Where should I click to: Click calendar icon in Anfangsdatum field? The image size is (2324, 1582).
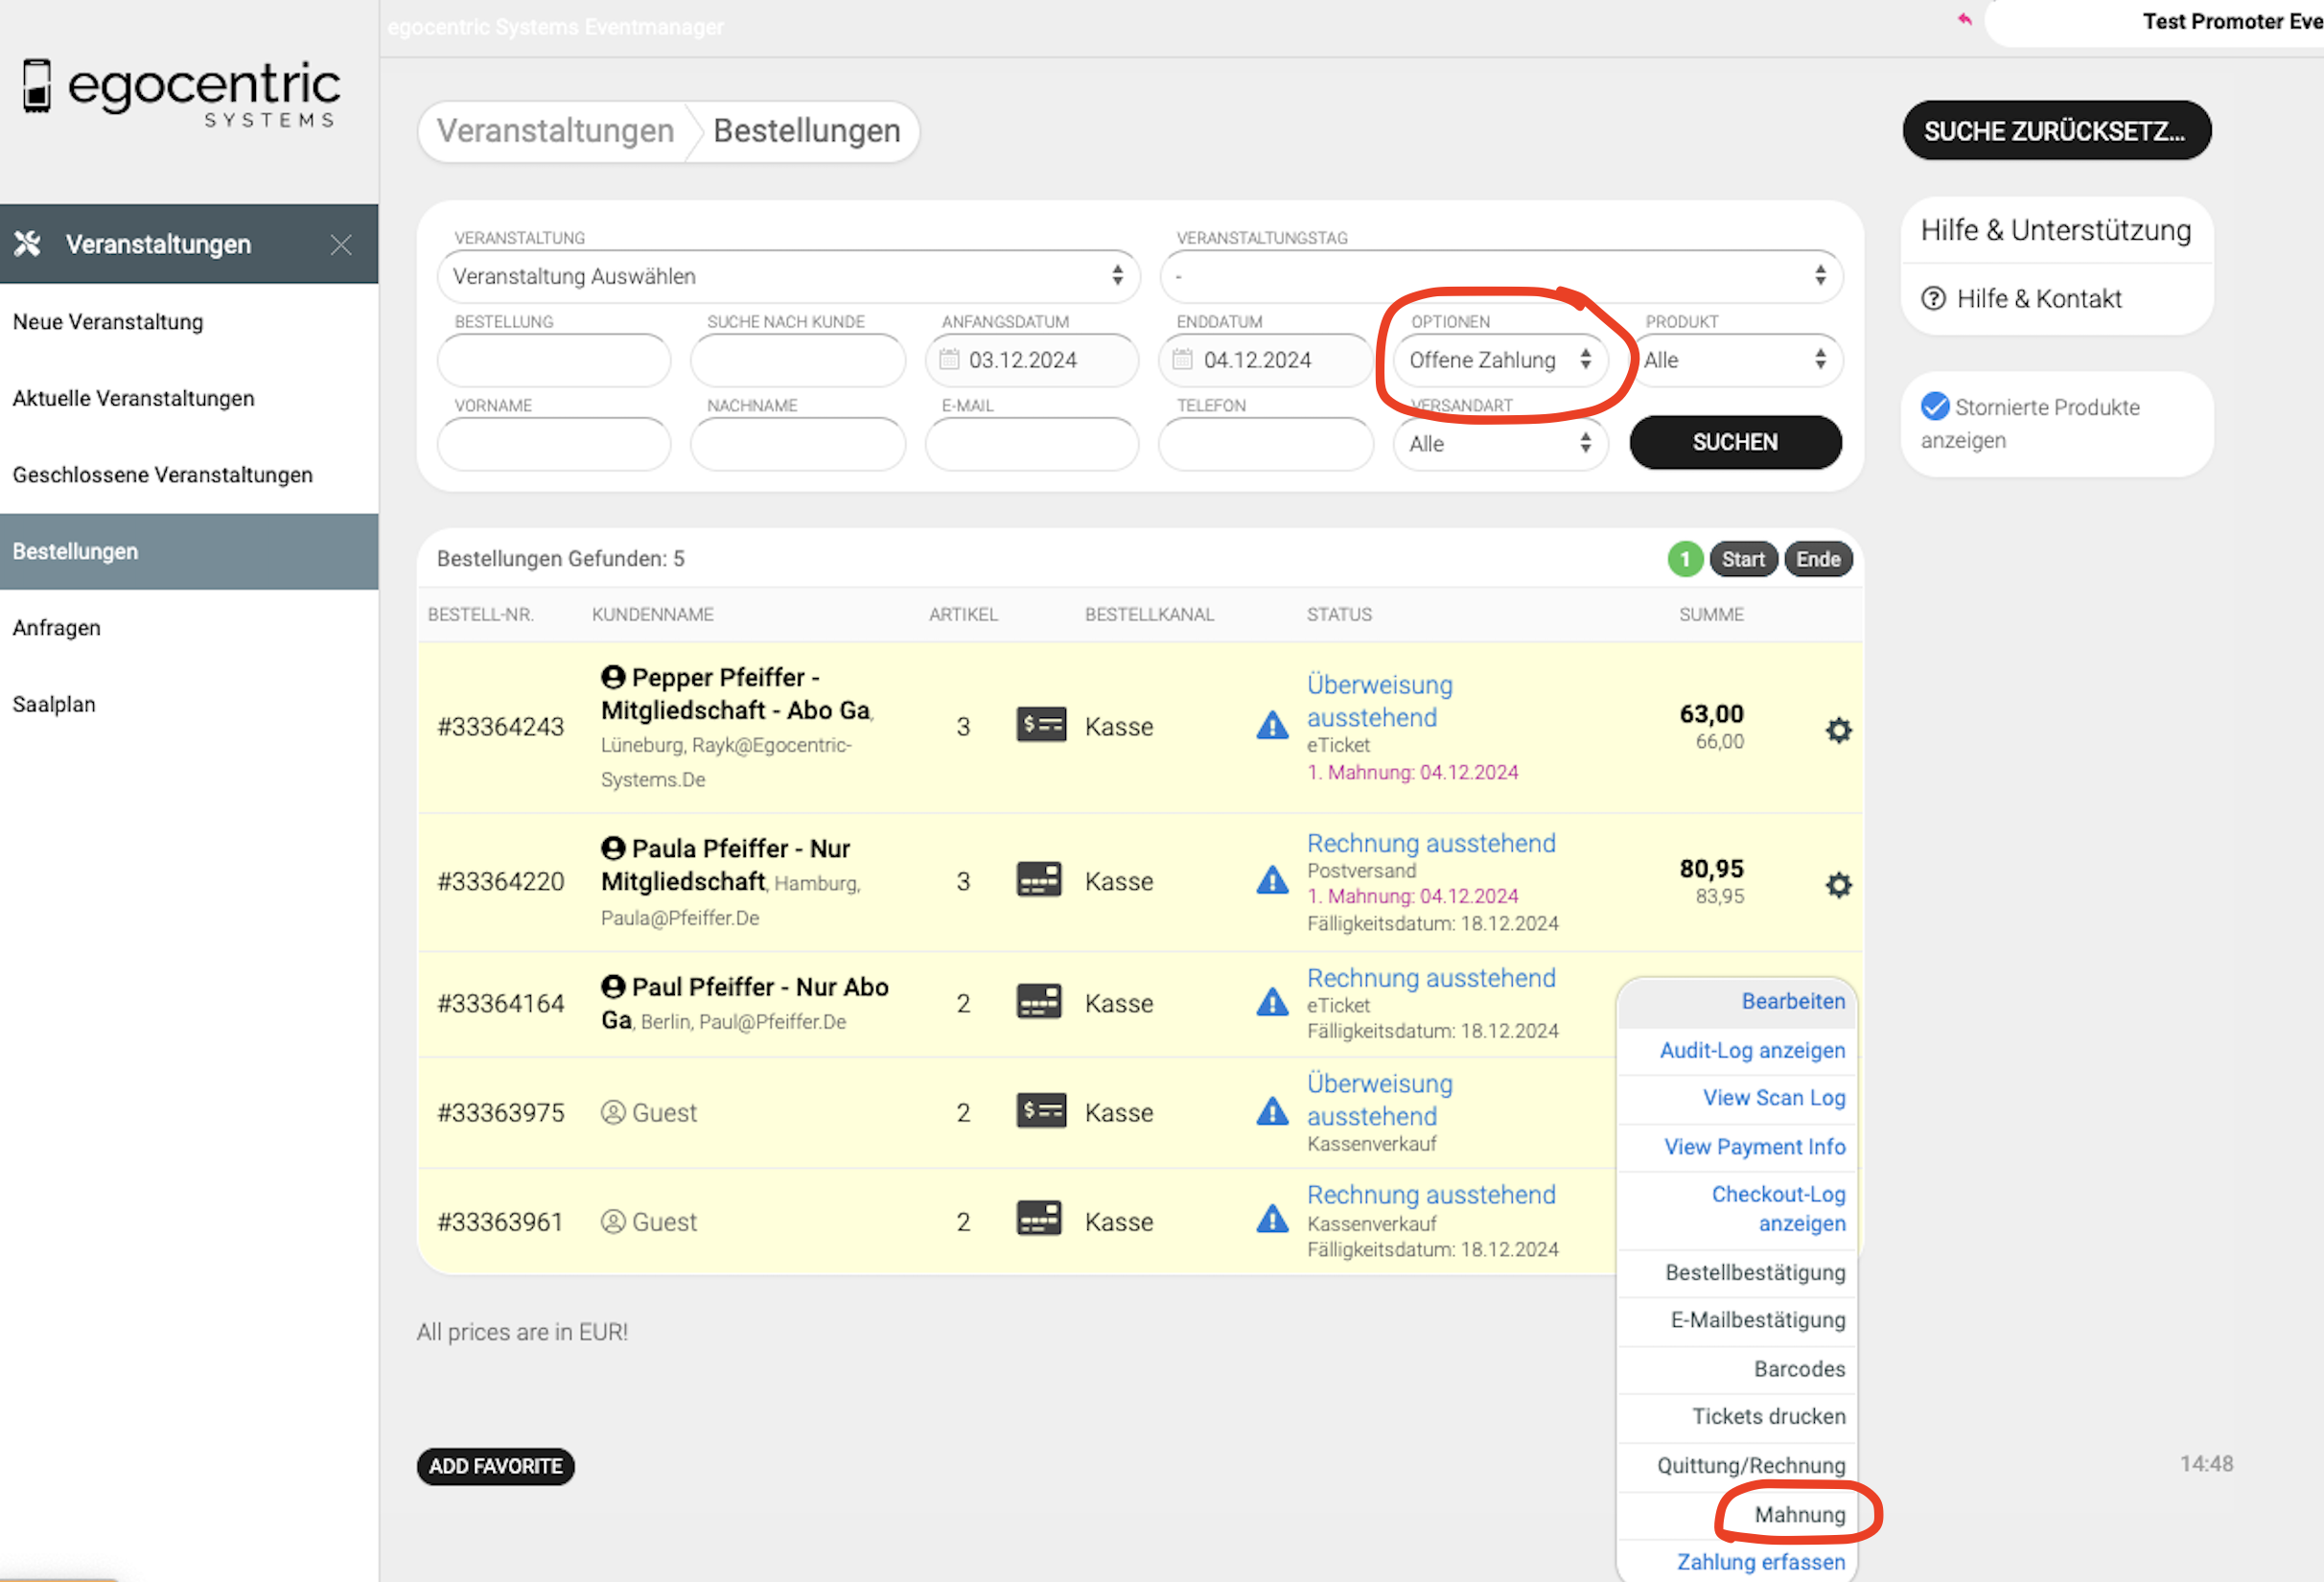[x=949, y=359]
